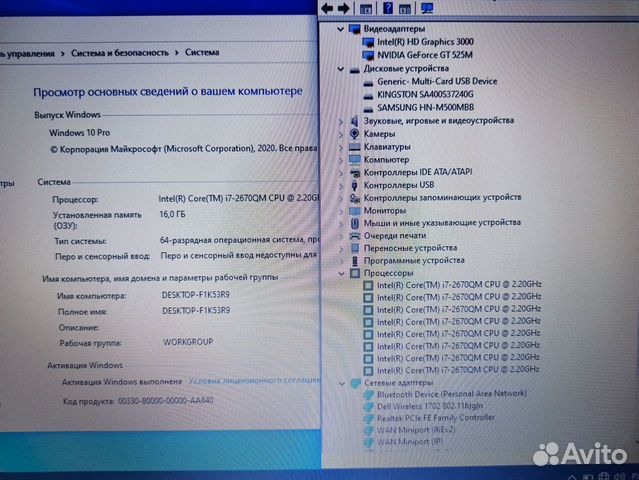
Task: Open the license terms link under Активация Windows
Action: 256,381
